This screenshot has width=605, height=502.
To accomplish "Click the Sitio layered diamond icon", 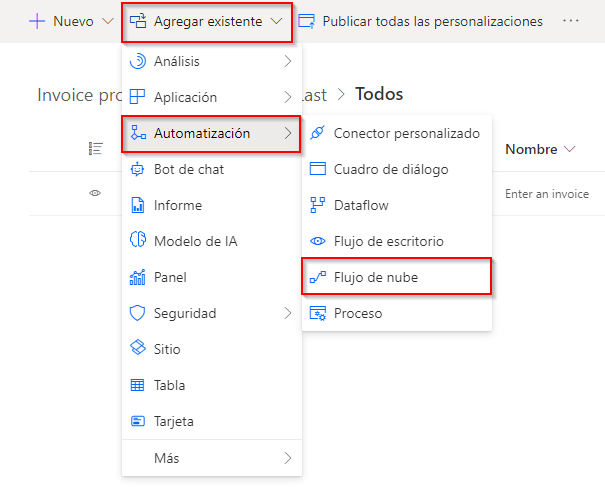I will click(x=138, y=347).
